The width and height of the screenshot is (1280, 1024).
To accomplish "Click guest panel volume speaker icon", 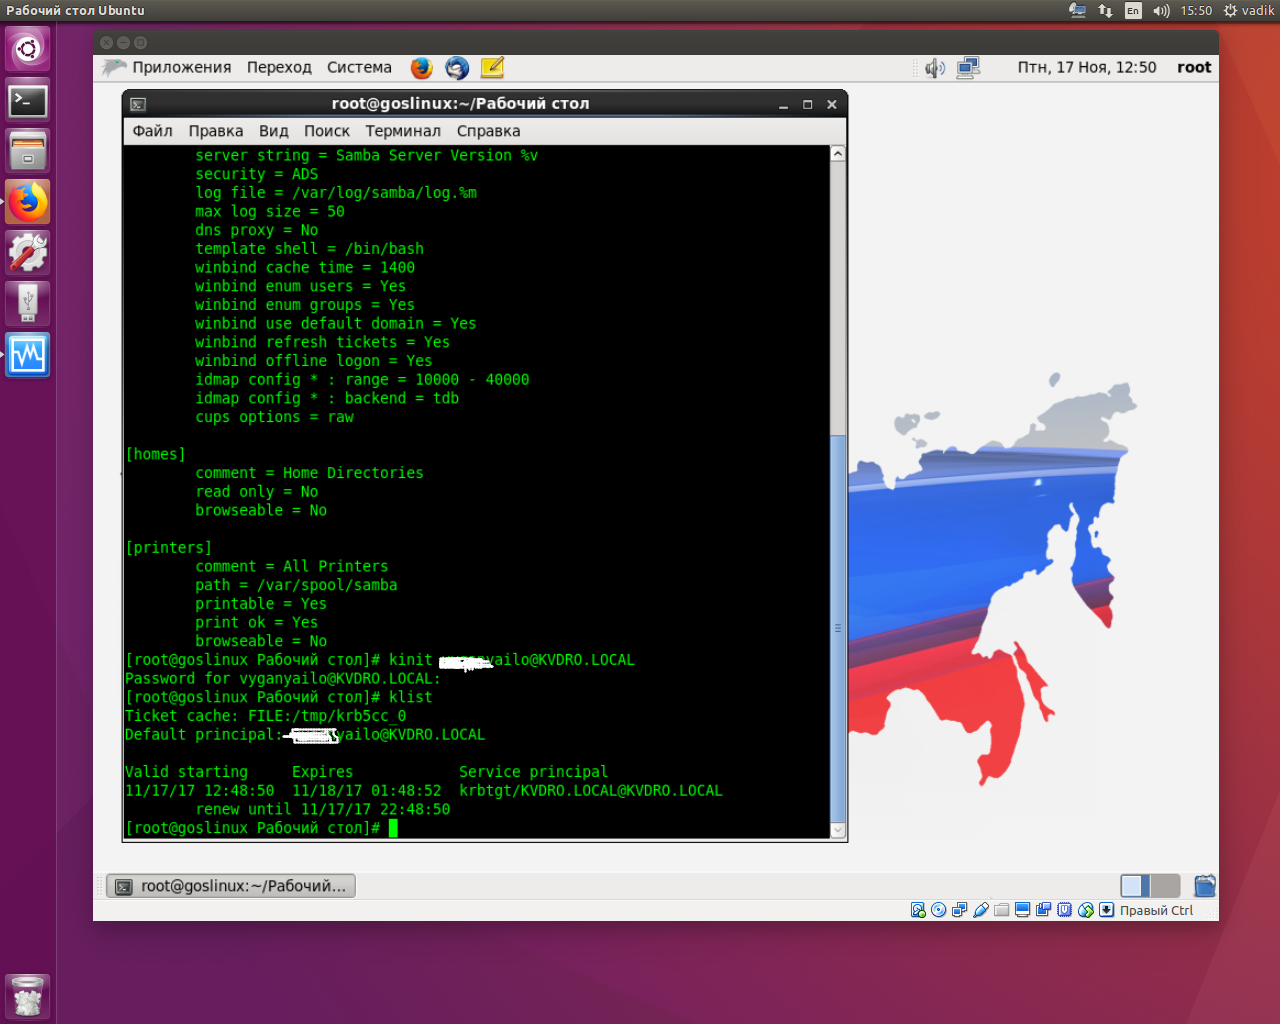I will point(935,68).
